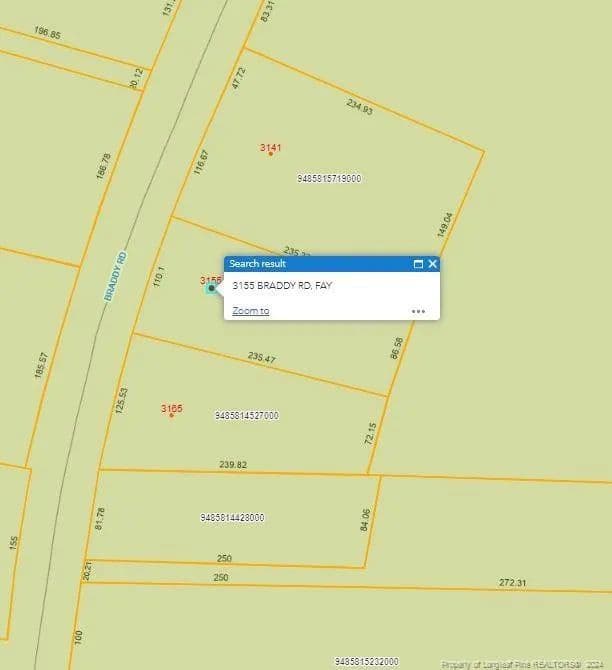
Task: Select the 3165 address point marker
Action: coord(171,414)
